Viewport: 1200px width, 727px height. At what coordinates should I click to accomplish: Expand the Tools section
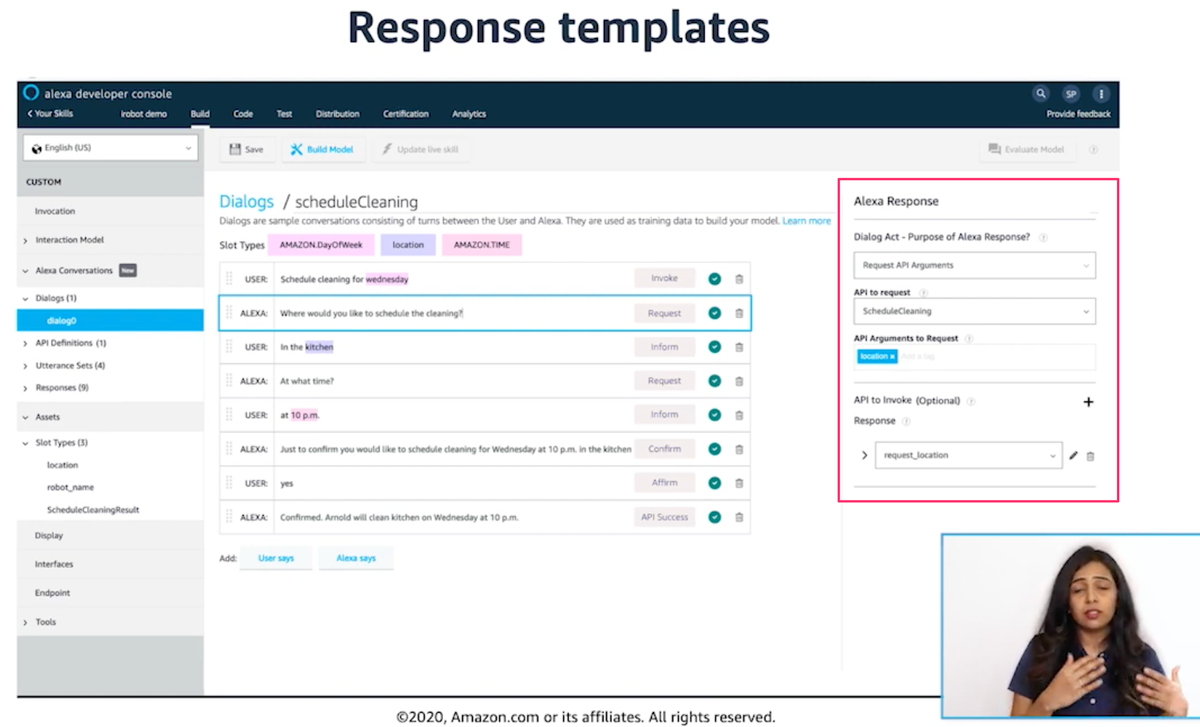click(x=25, y=622)
